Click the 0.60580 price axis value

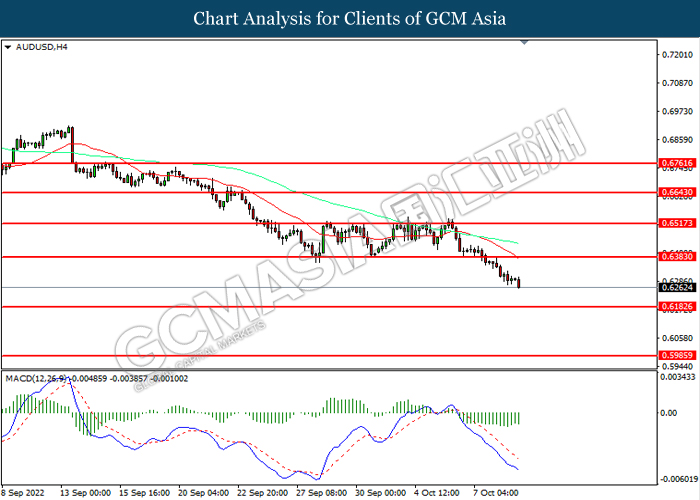point(677,338)
